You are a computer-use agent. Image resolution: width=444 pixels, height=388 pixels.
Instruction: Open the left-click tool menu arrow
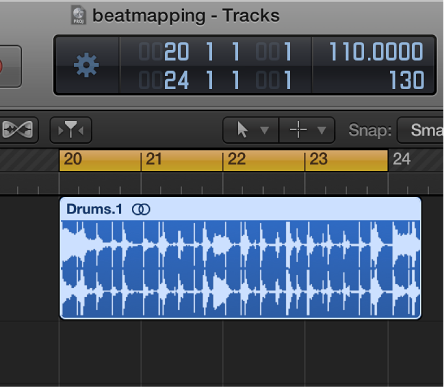265,130
